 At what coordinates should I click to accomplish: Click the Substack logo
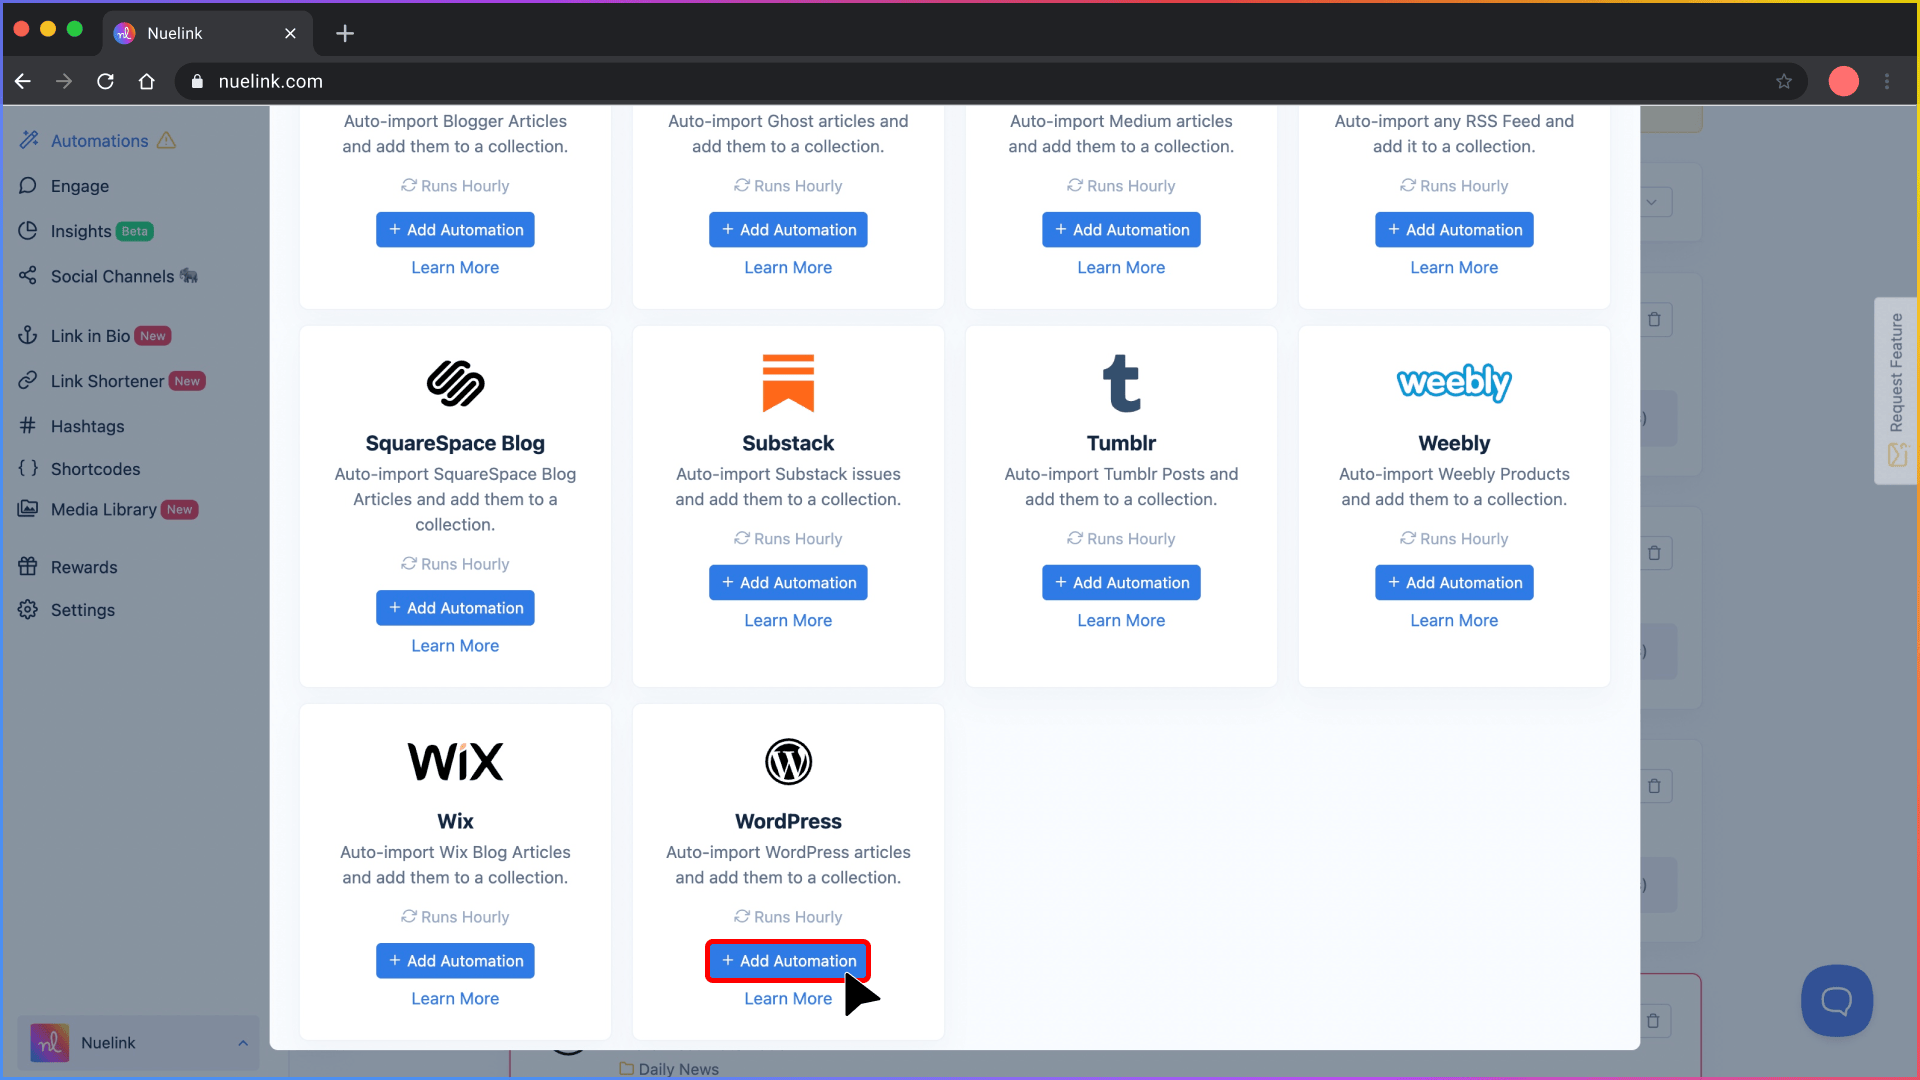tap(788, 383)
